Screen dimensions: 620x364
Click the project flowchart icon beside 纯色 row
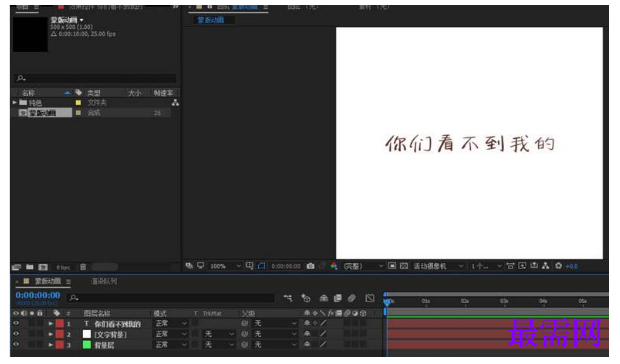175,103
